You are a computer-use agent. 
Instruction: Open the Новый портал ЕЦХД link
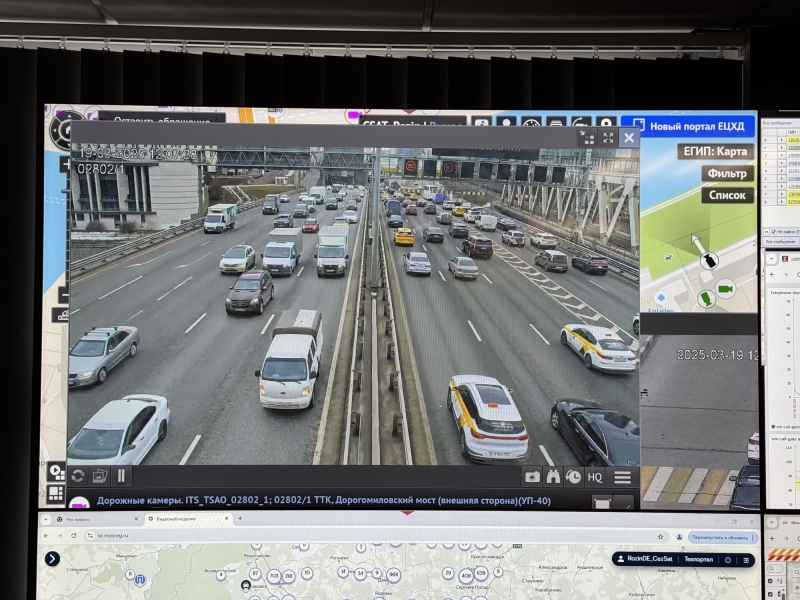click(688, 127)
